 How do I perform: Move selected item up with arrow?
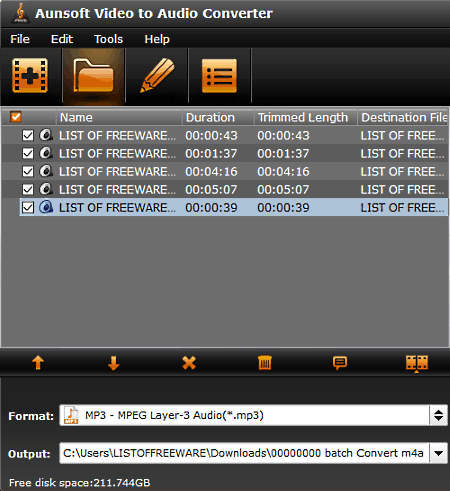tap(38, 362)
